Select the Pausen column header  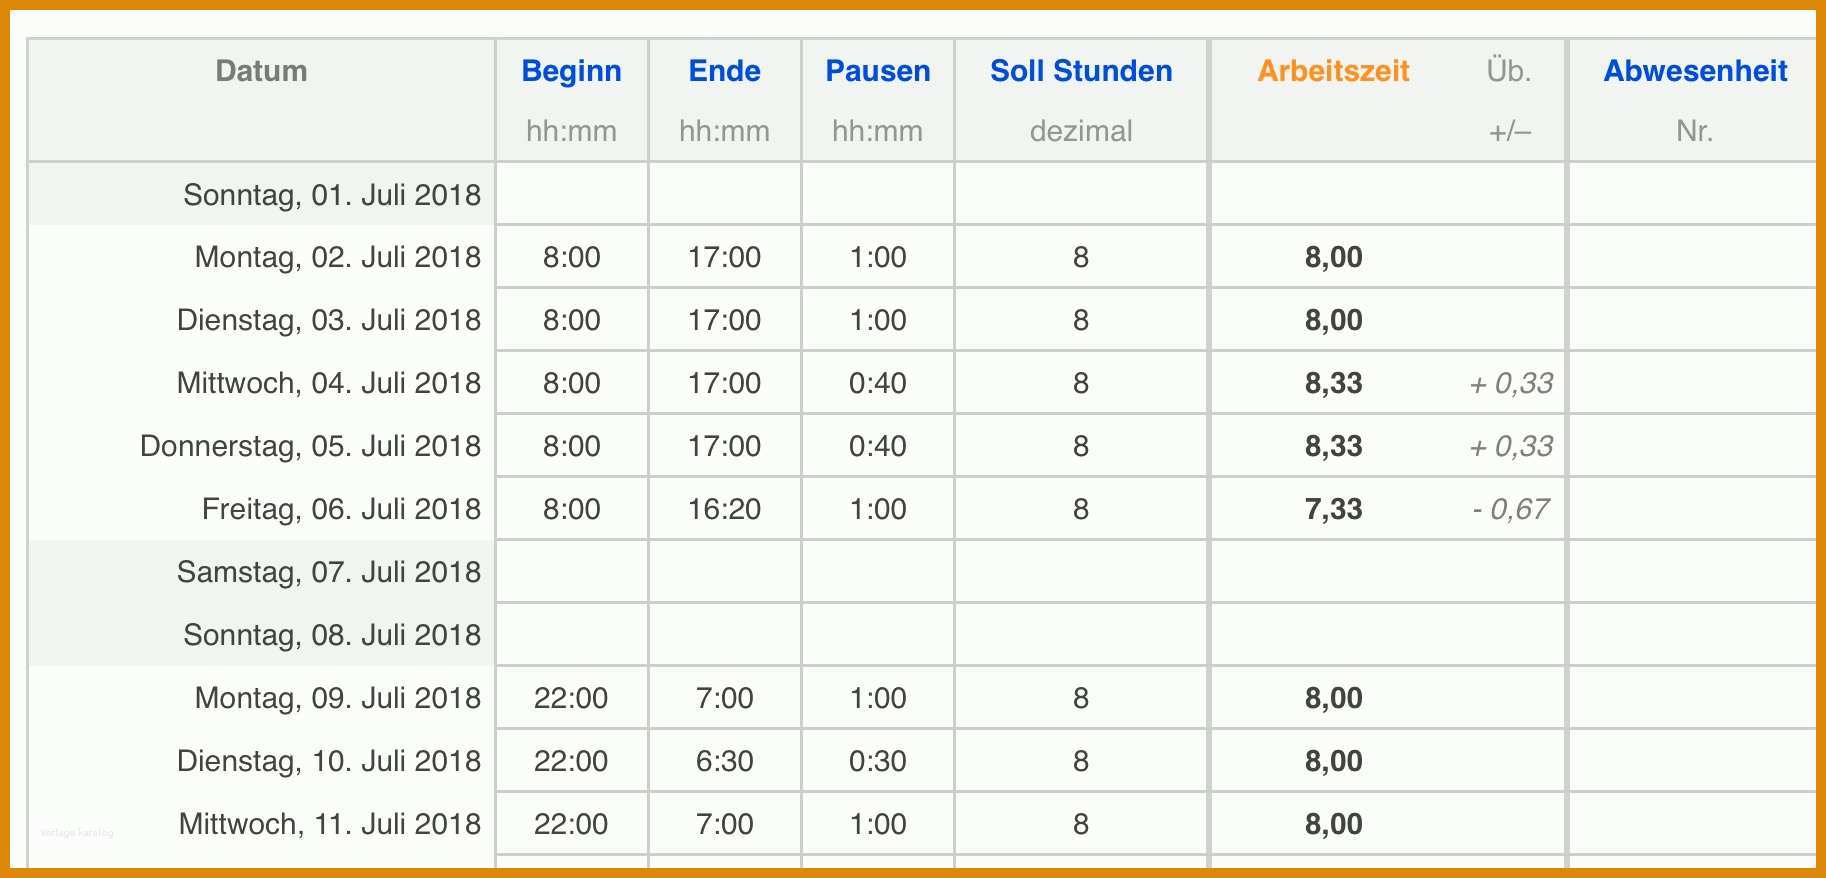click(878, 71)
